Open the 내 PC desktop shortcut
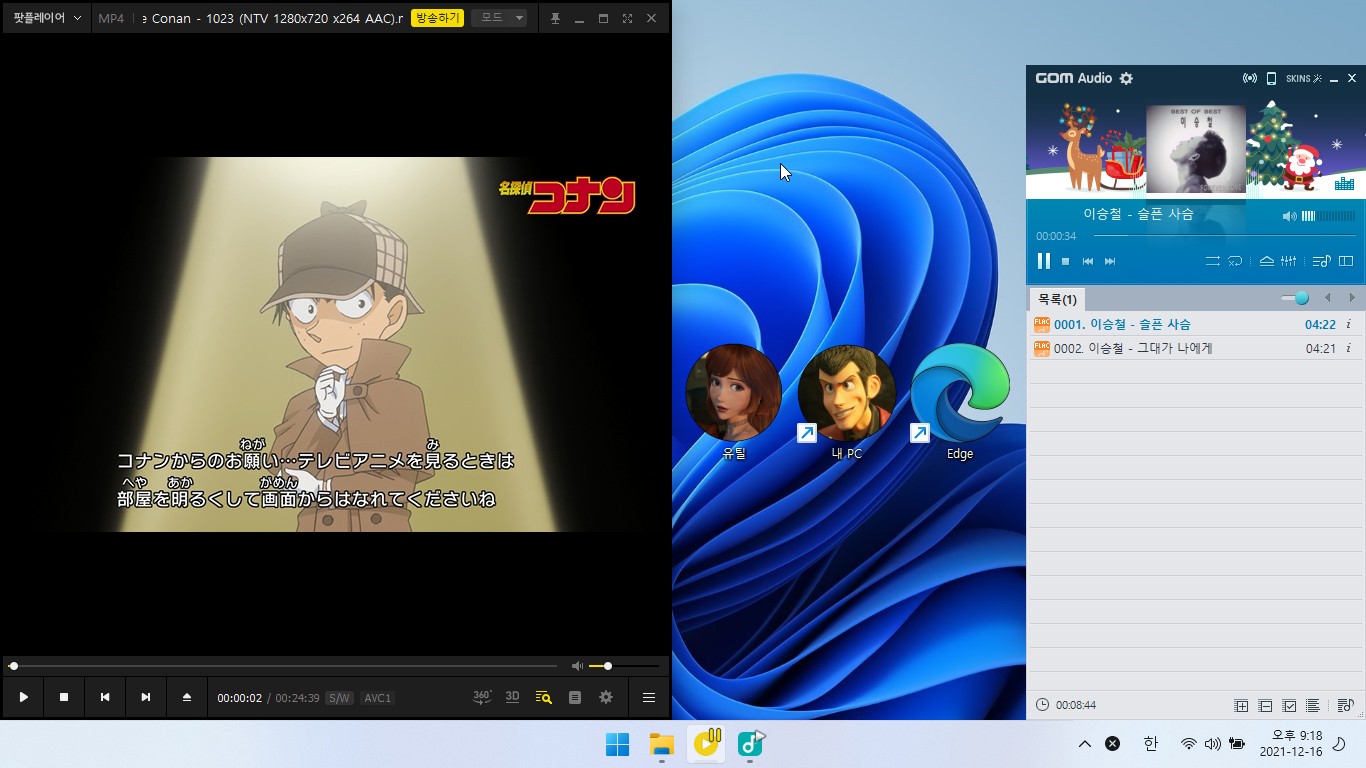 click(846, 403)
